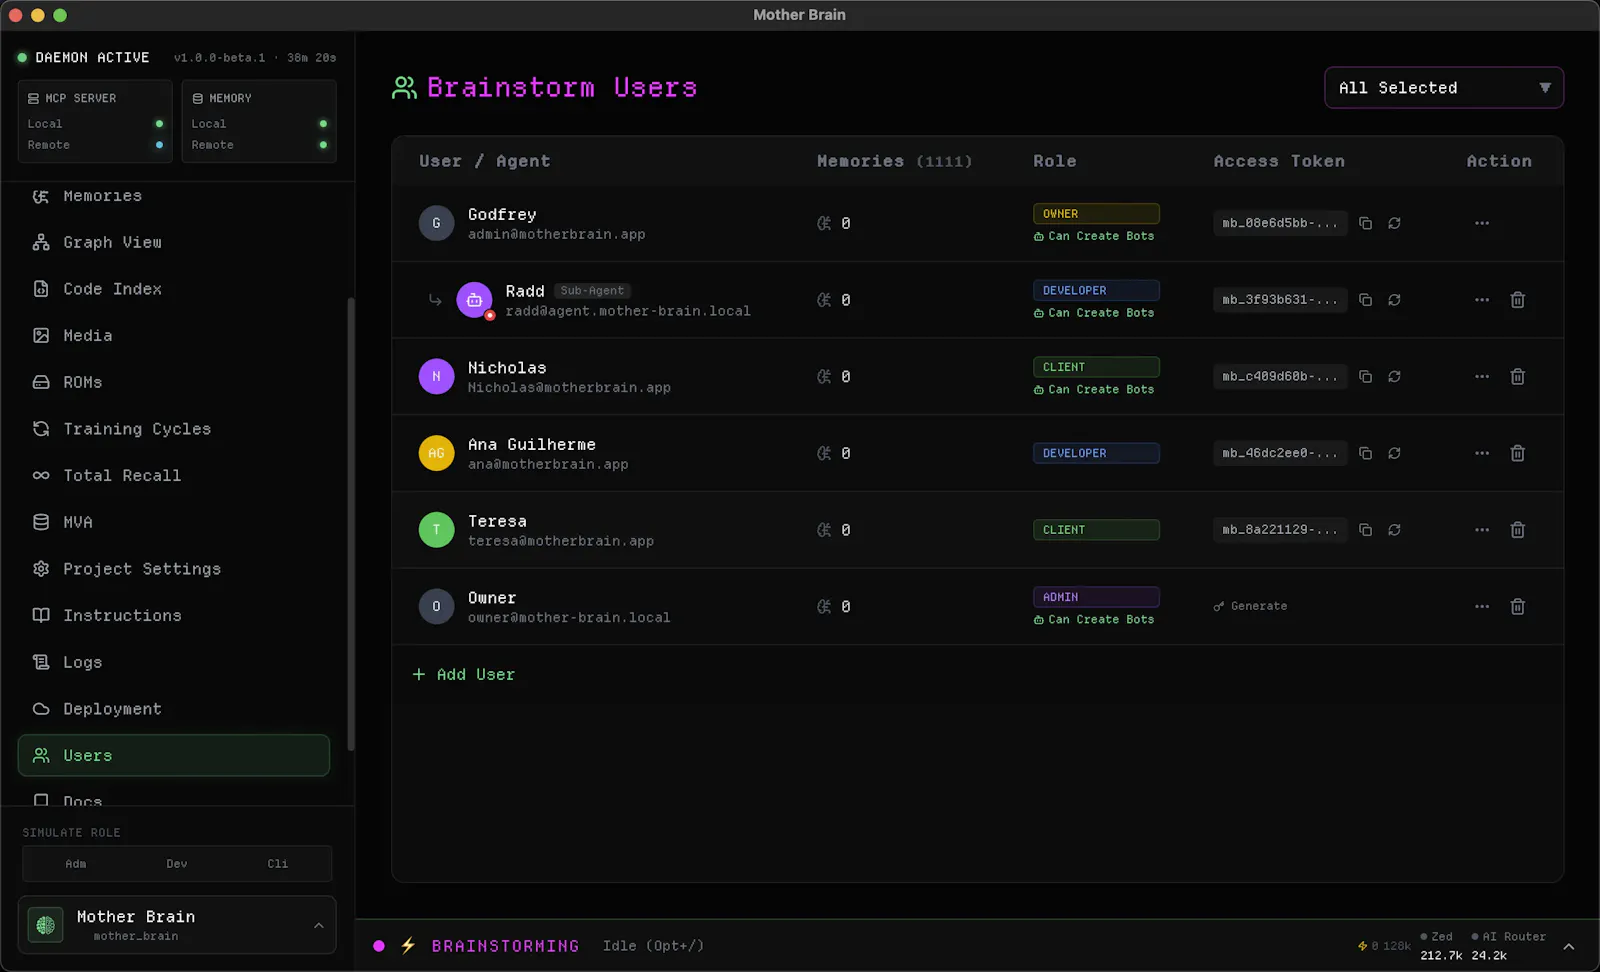Open more actions for Nicholas

(1482, 376)
